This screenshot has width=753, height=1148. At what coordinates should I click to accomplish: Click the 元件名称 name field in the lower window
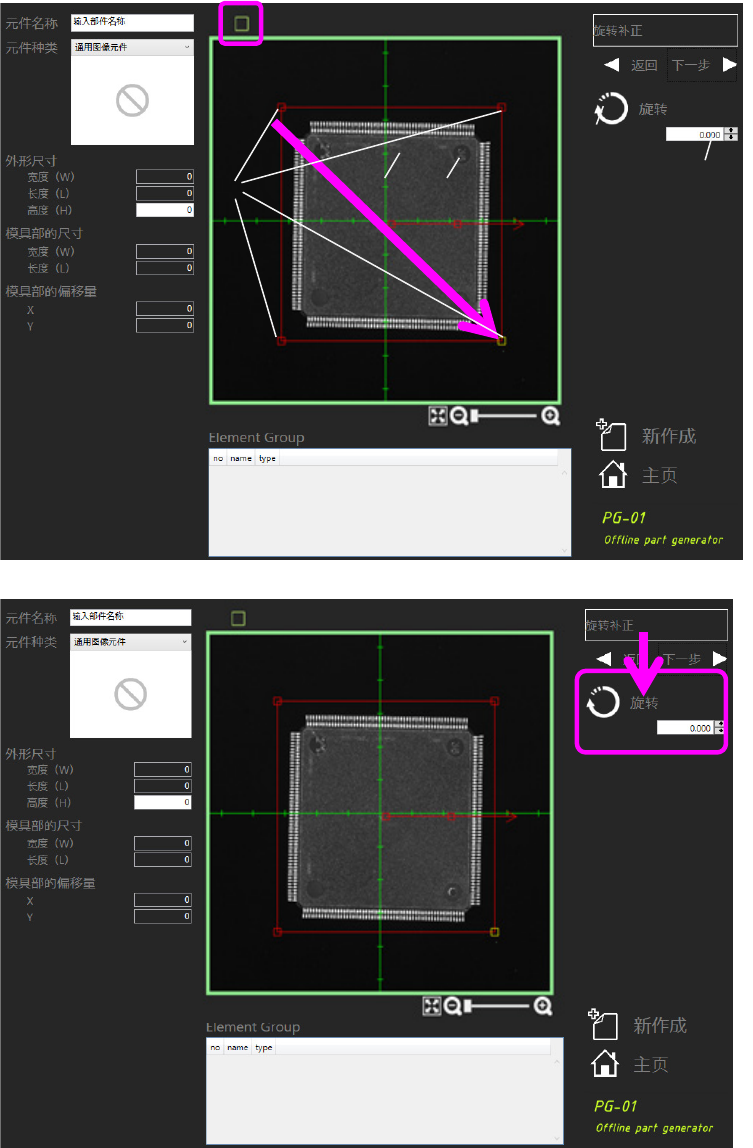coord(130,617)
